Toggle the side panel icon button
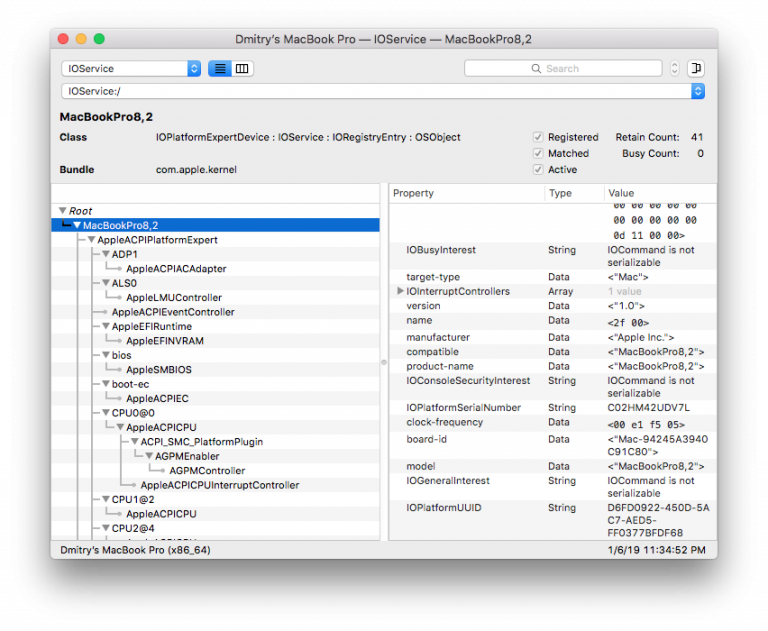 697,69
